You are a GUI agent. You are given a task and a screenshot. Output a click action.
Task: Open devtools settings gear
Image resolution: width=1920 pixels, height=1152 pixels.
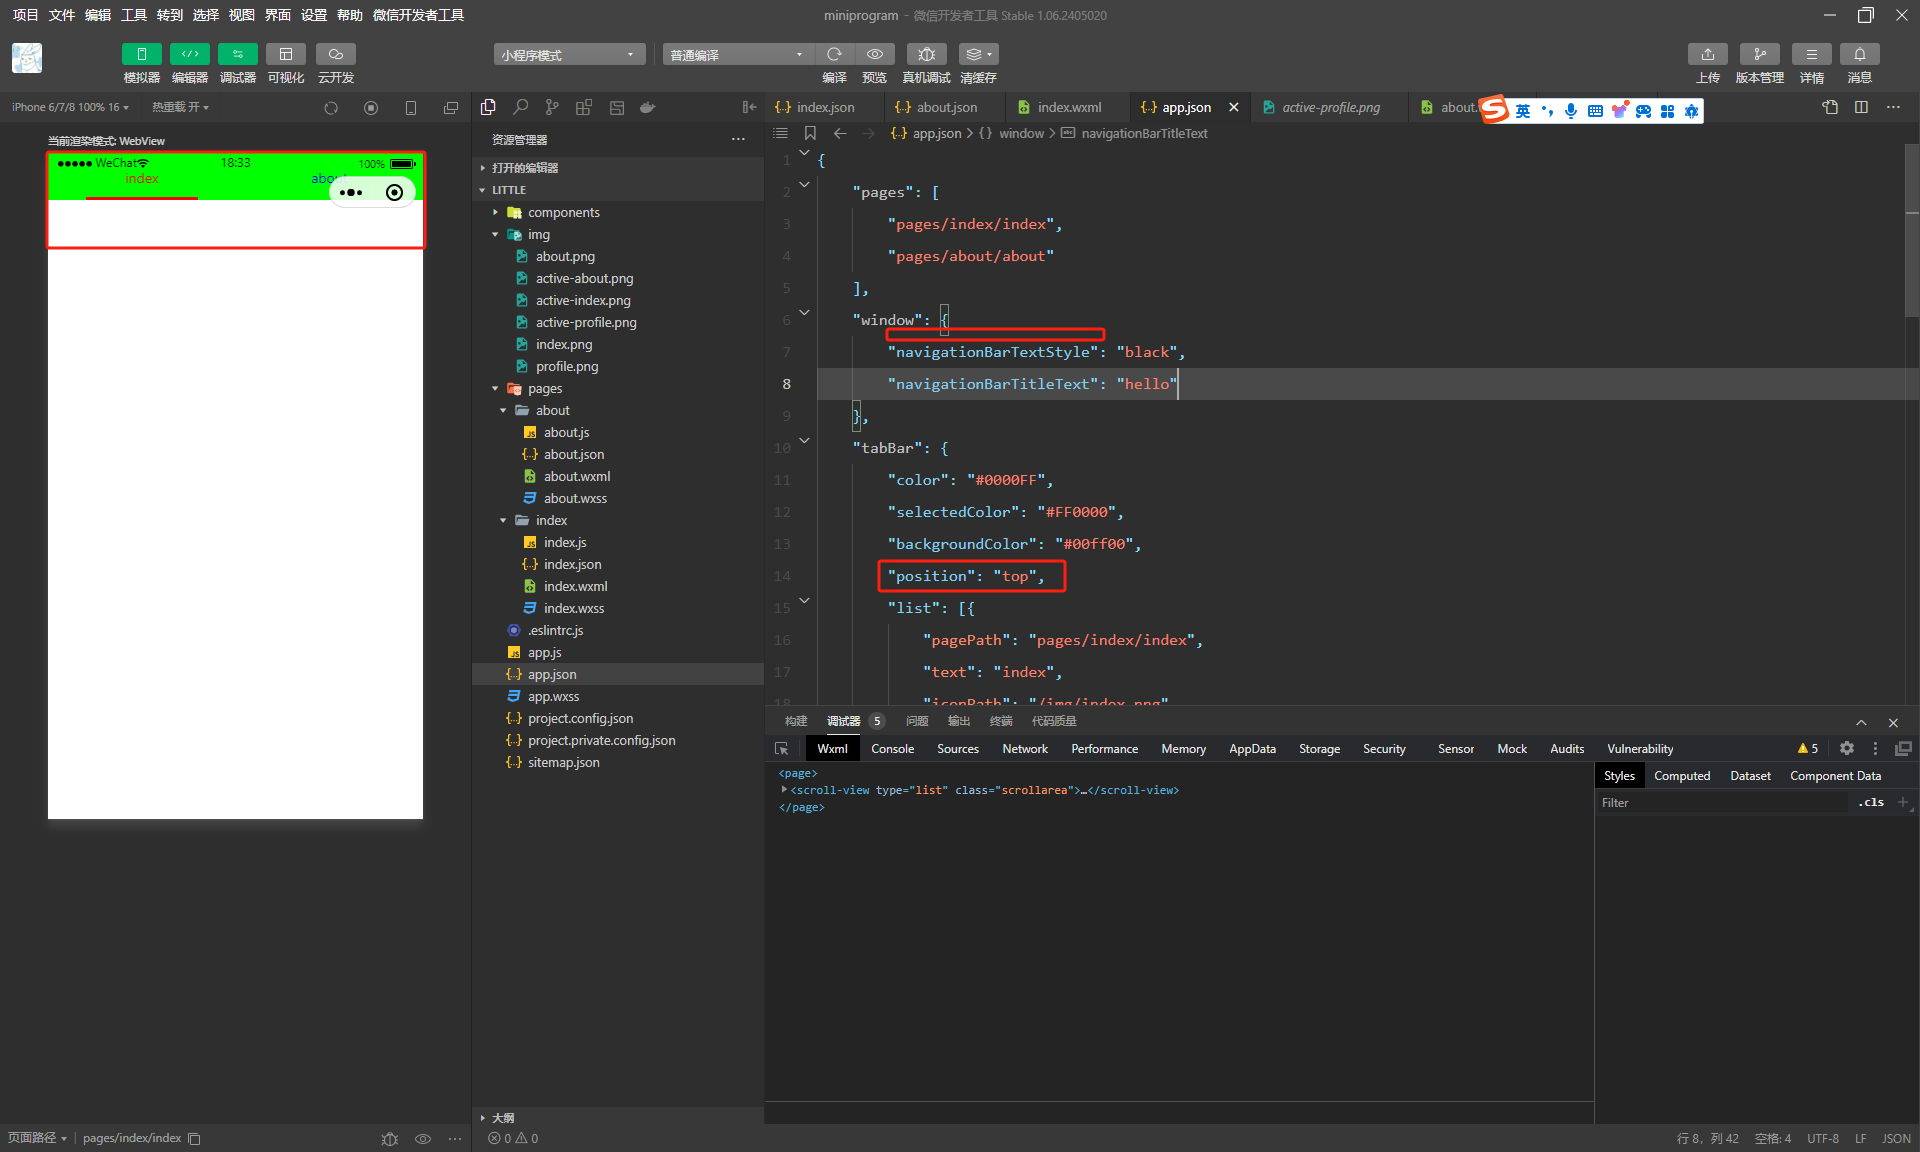click(x=1847, y=748)
